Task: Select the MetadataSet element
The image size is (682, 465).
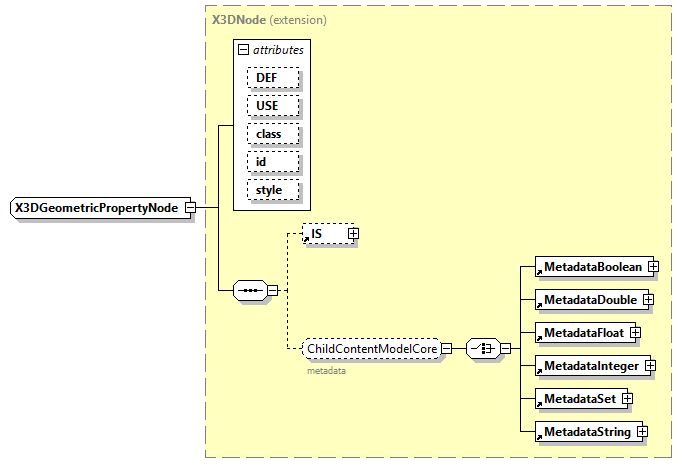Action: click(580, 398)
